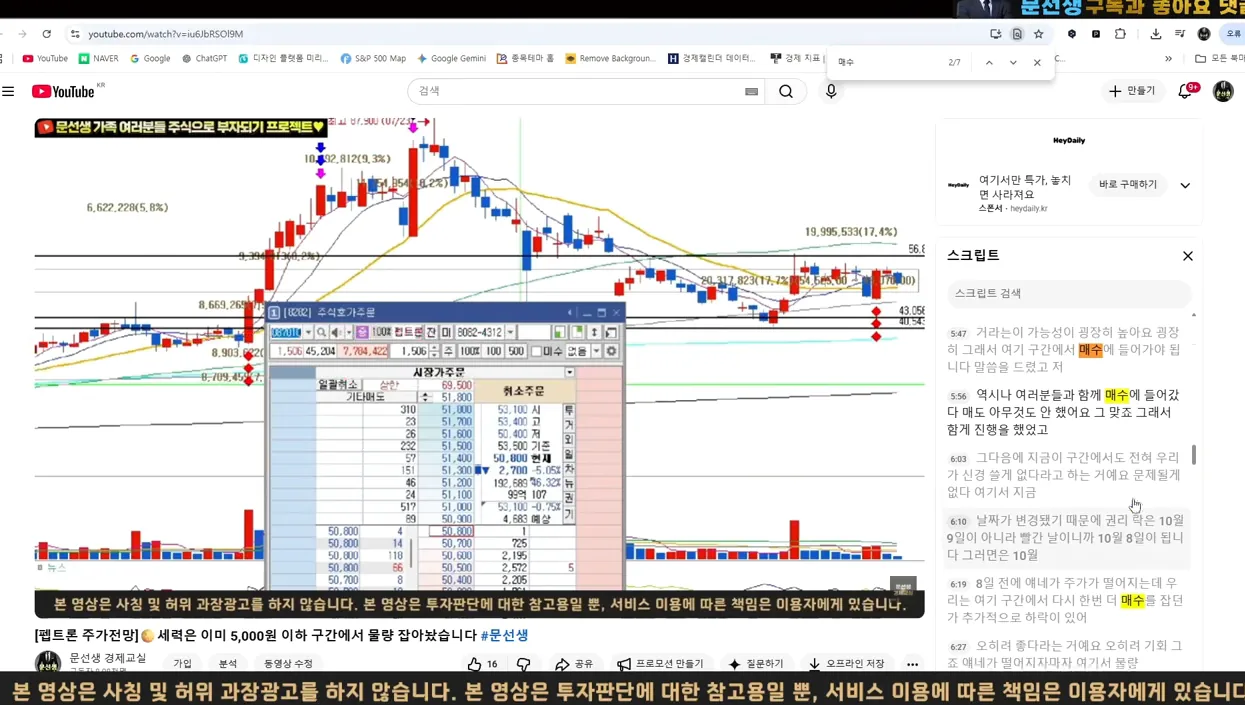Click the 취소주문 cell
The width and height of the screenshot is (1245, 705).
(x=522, y=391)
